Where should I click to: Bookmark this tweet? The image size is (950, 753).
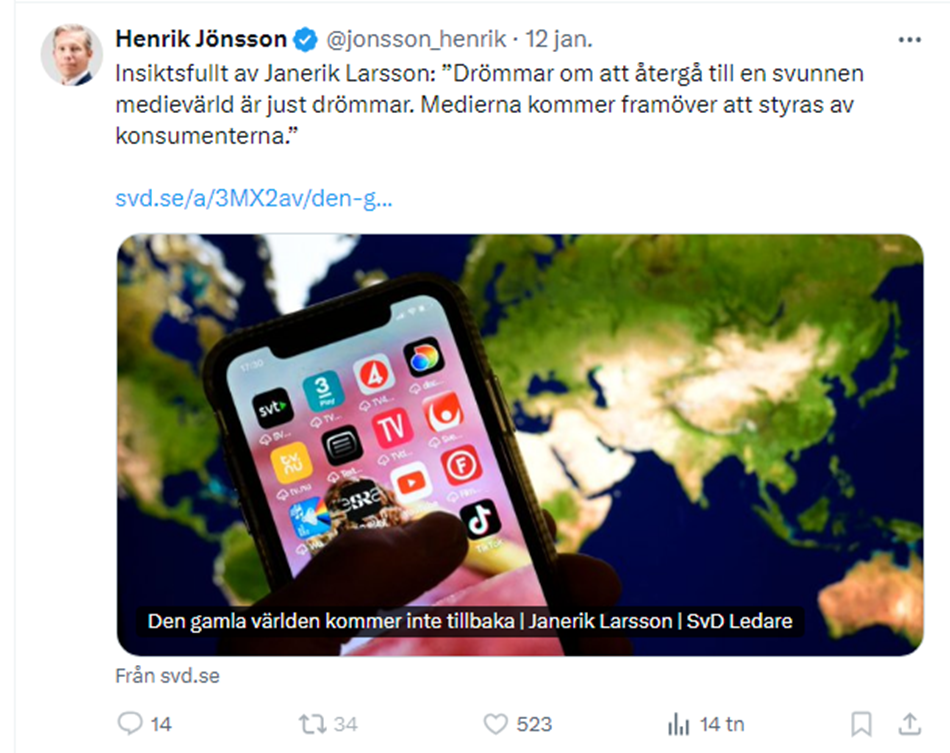pos(861,724)
